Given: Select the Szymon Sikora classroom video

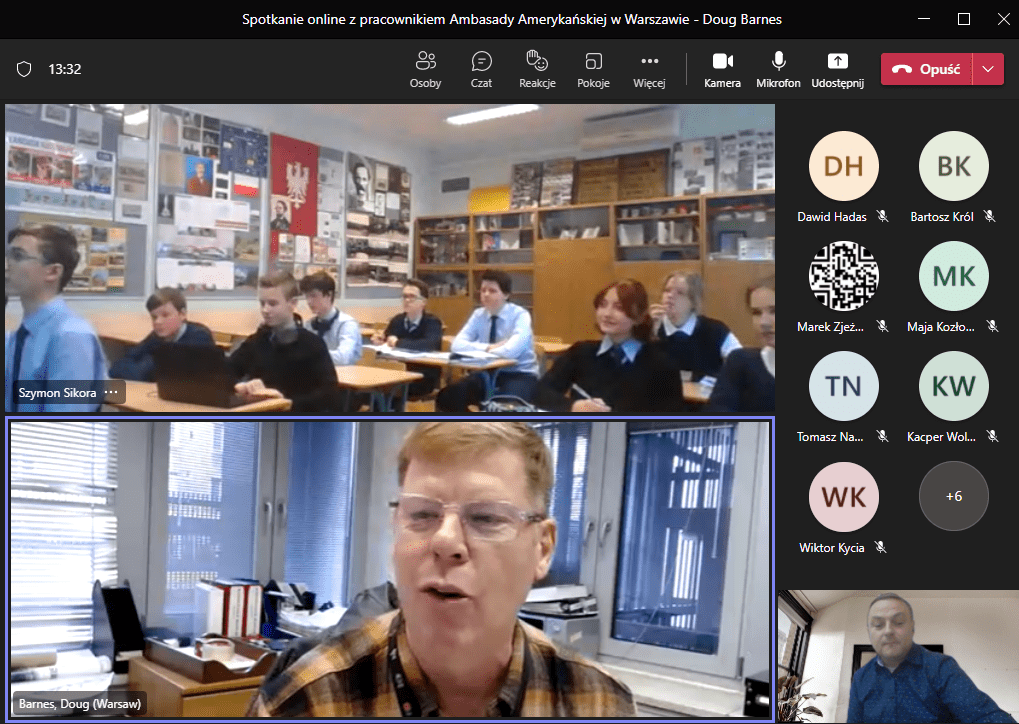Looking at the screenshot, I should point(390,258).
